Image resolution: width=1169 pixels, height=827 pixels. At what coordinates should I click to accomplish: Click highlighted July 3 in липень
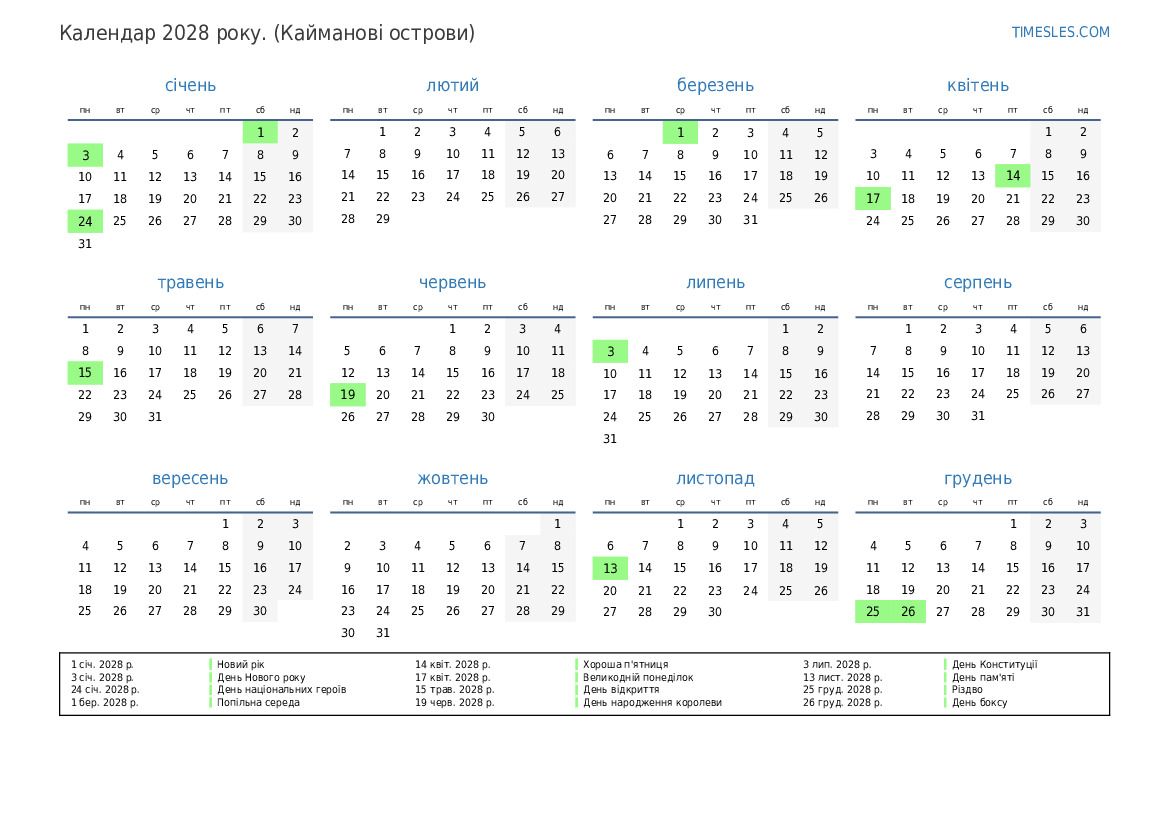(610, 351)
